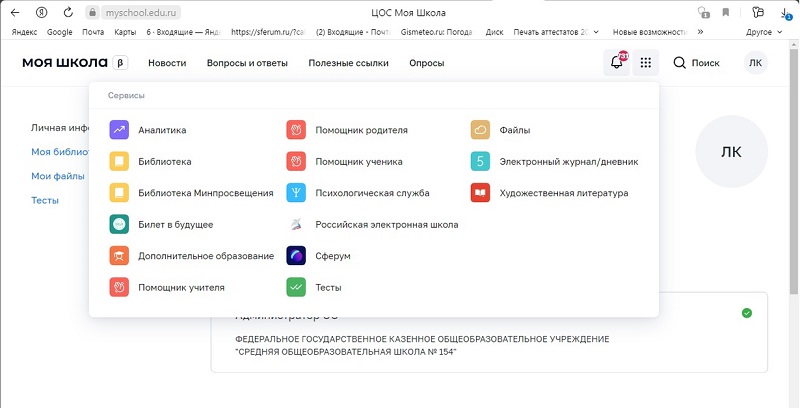Click the Сферум service label
Image resolution: width=800 pixels, height=408 pixels.
[x=333, y=256]
